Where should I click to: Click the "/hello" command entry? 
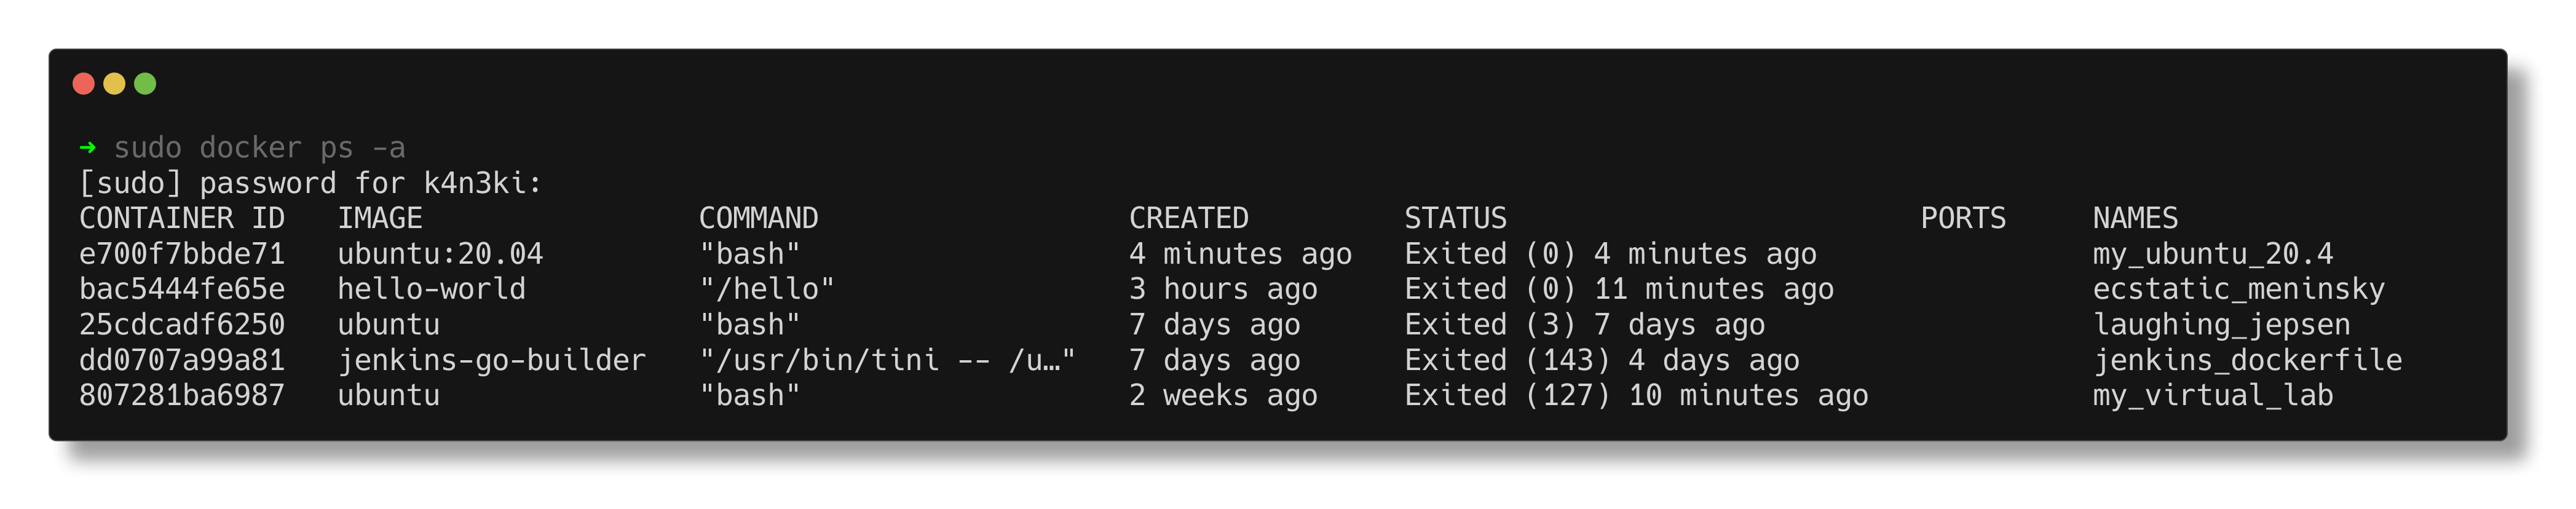pos(767,289)
